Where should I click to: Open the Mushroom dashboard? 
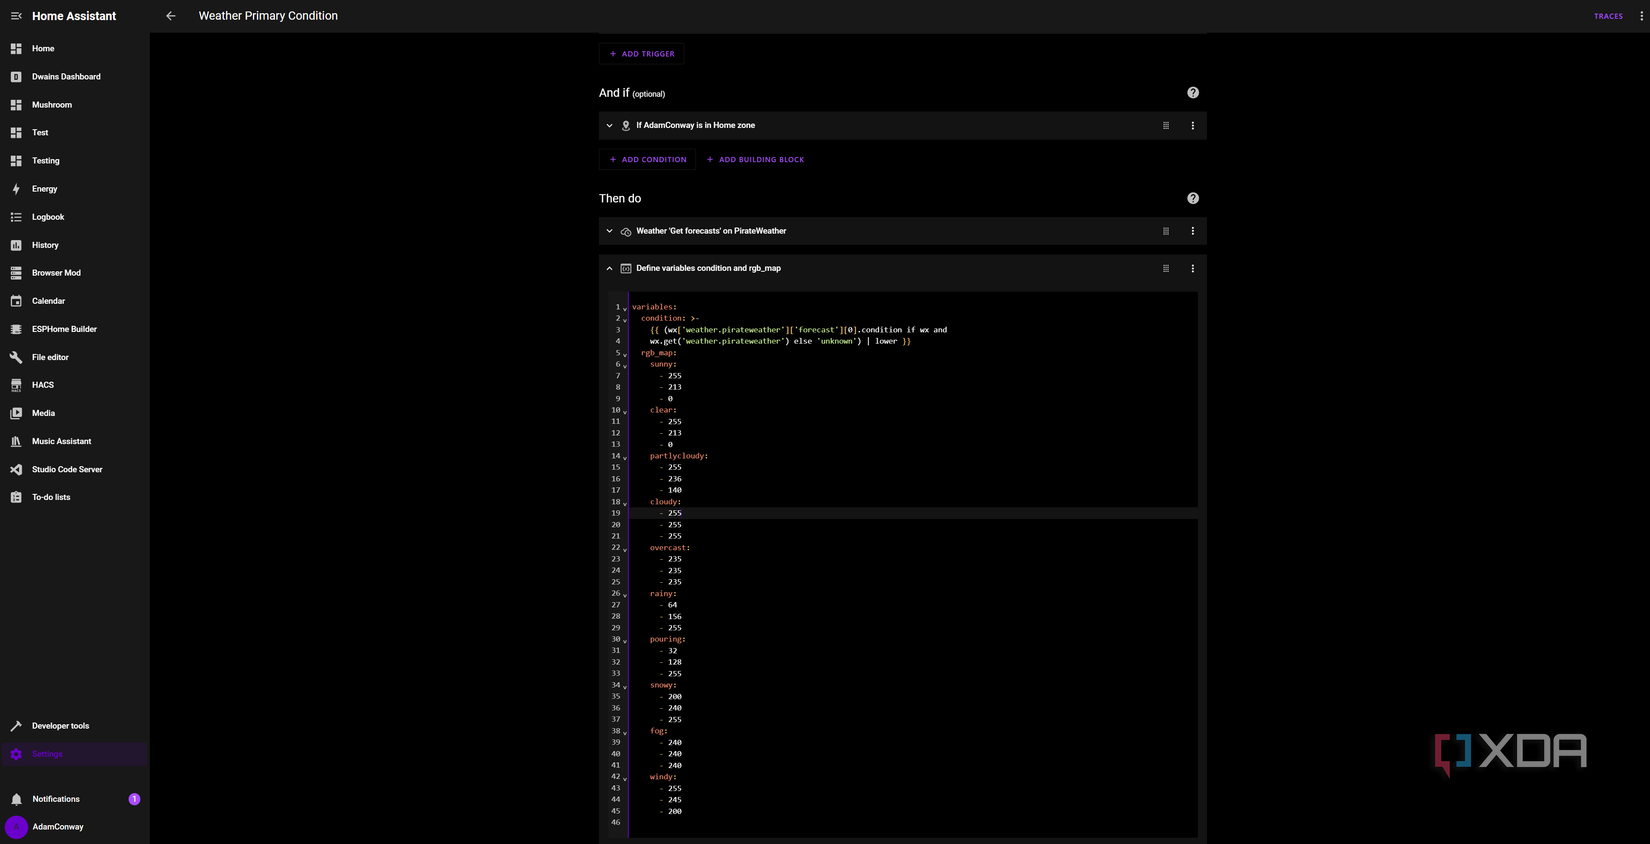coord(74,104)
